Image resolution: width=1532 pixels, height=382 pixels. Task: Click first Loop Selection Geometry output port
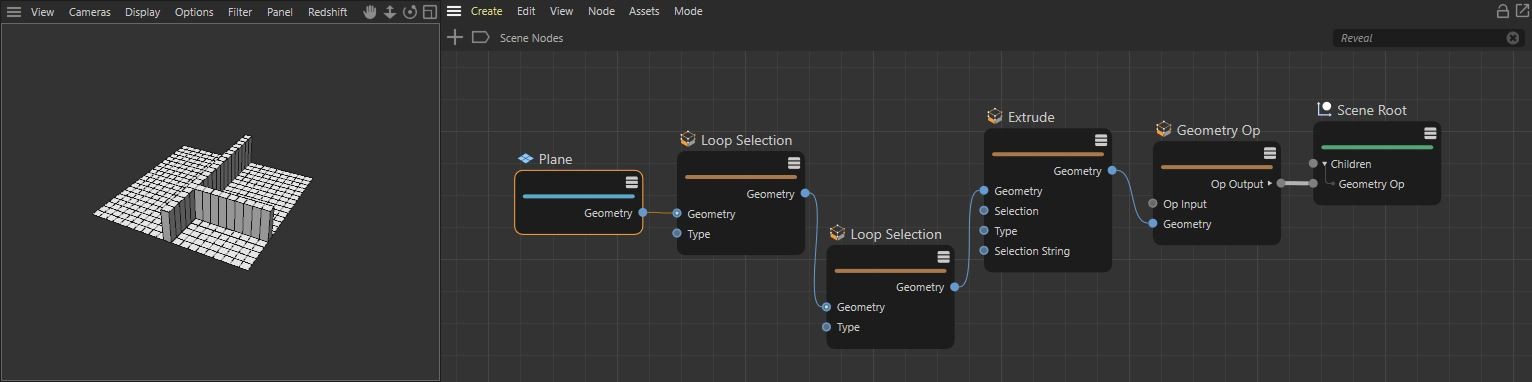[x=805, y=193]
